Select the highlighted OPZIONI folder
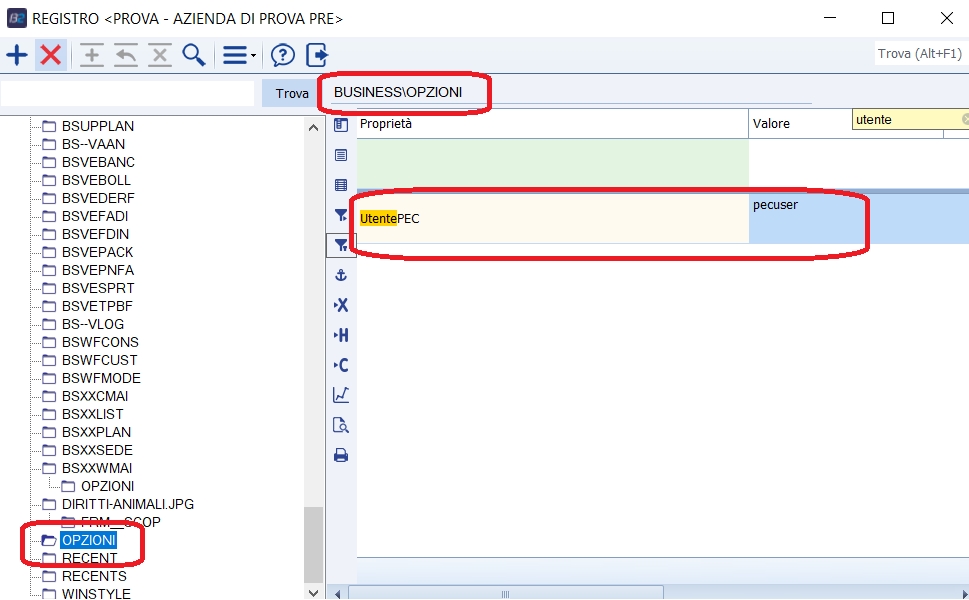Screen dimensions: 969x600 click(89, 540)
